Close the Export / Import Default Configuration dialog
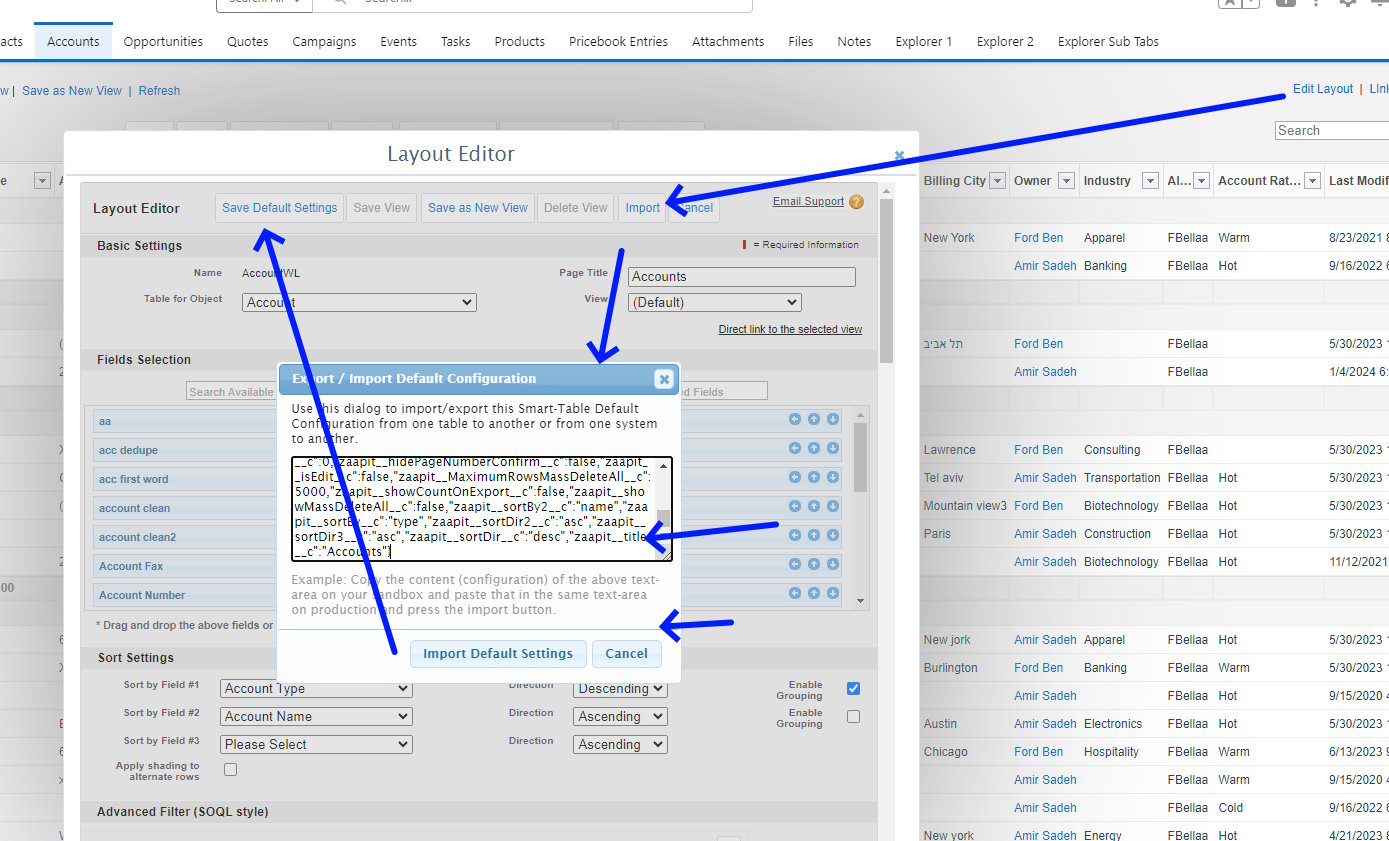The width and height of the screenshot is (1389, 841). tap(663, 379)
